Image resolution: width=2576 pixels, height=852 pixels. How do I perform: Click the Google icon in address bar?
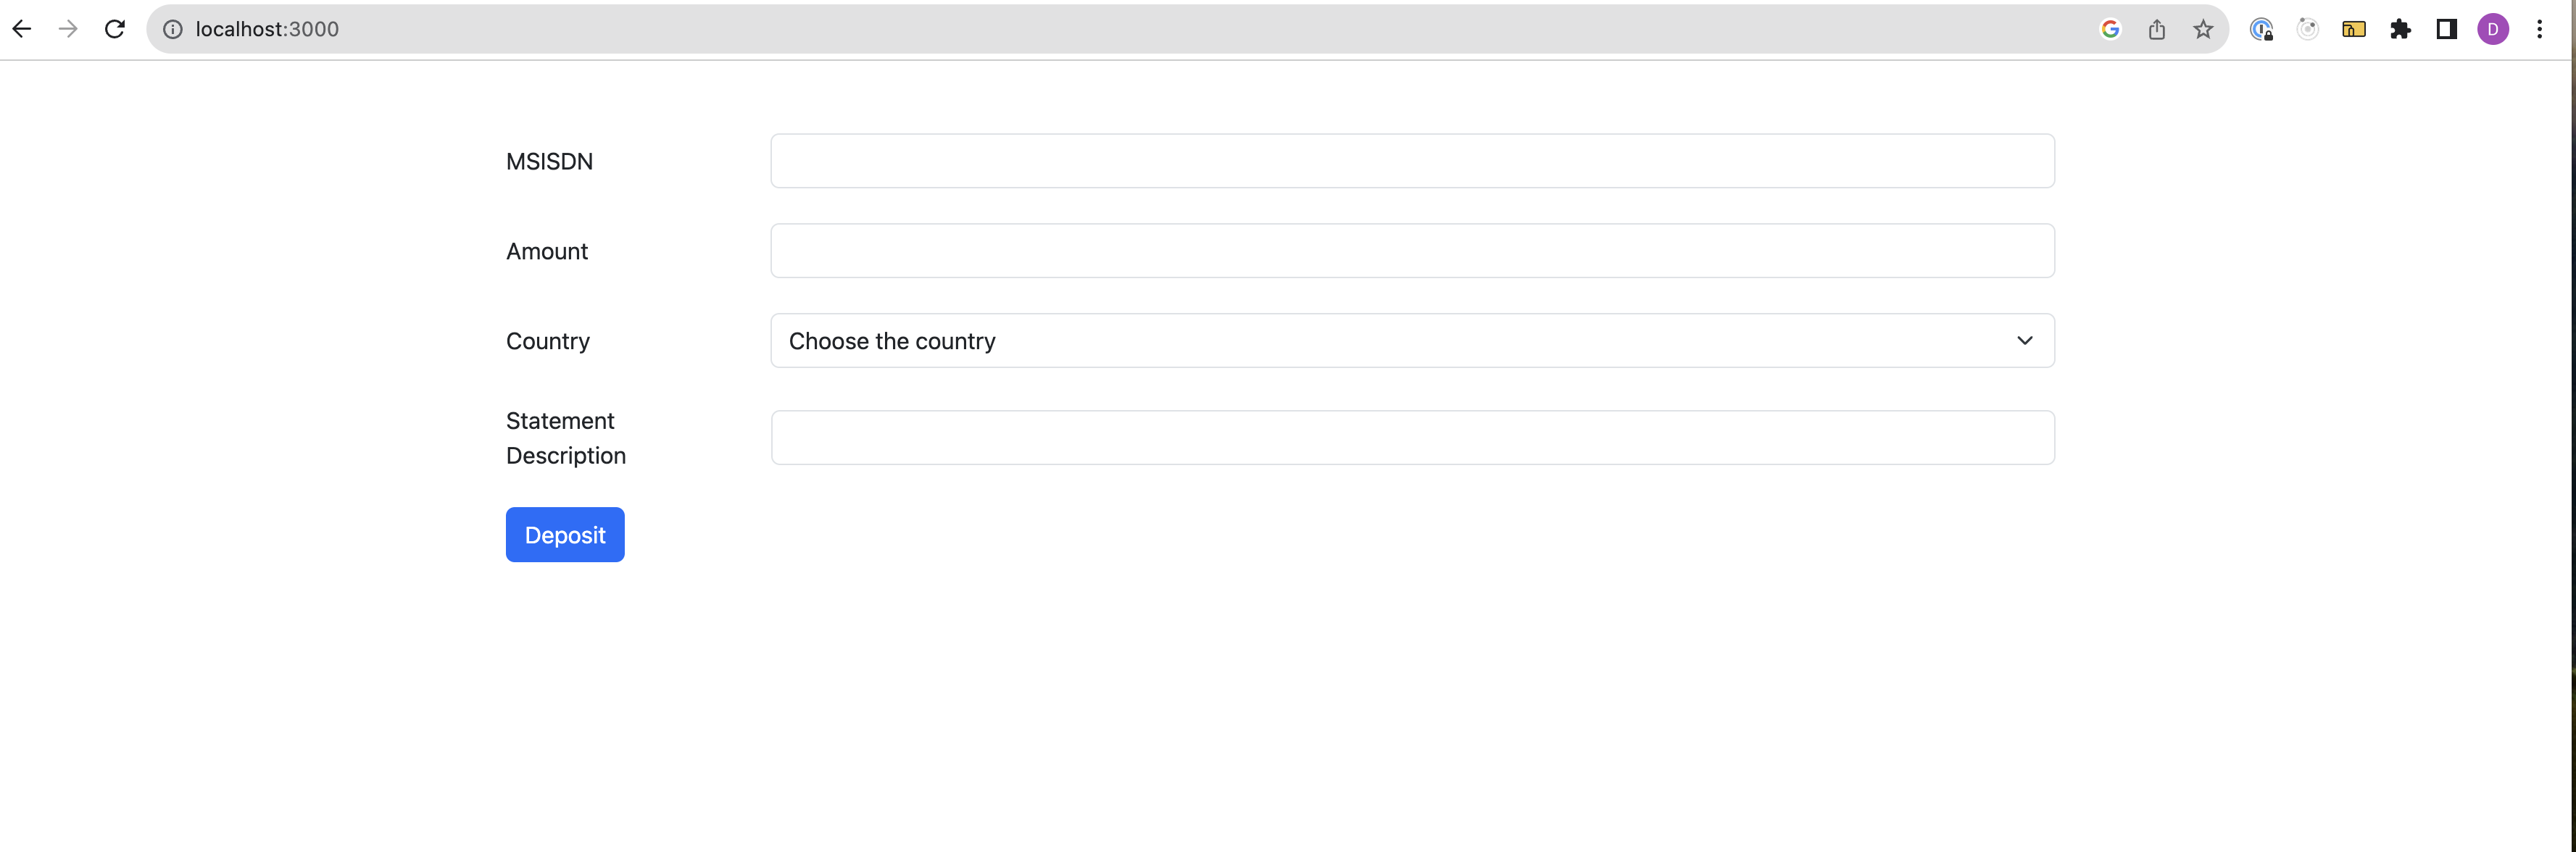coord(2110,29)
